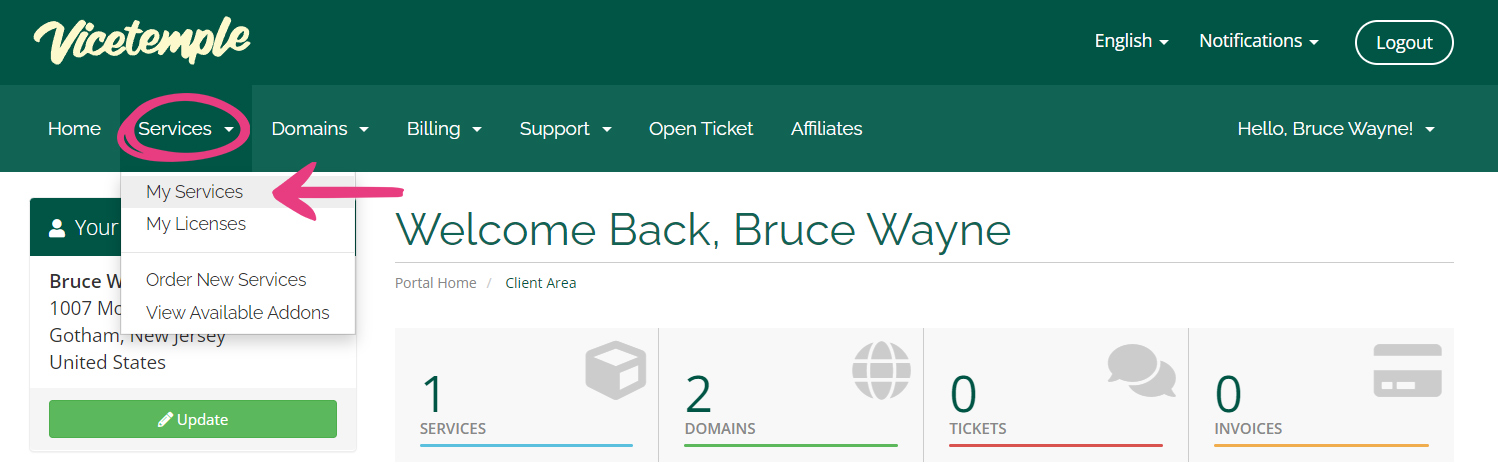Screen dimensions: 1498x476
Task: Click the Logout button
Action: [x=1404, y=42]
